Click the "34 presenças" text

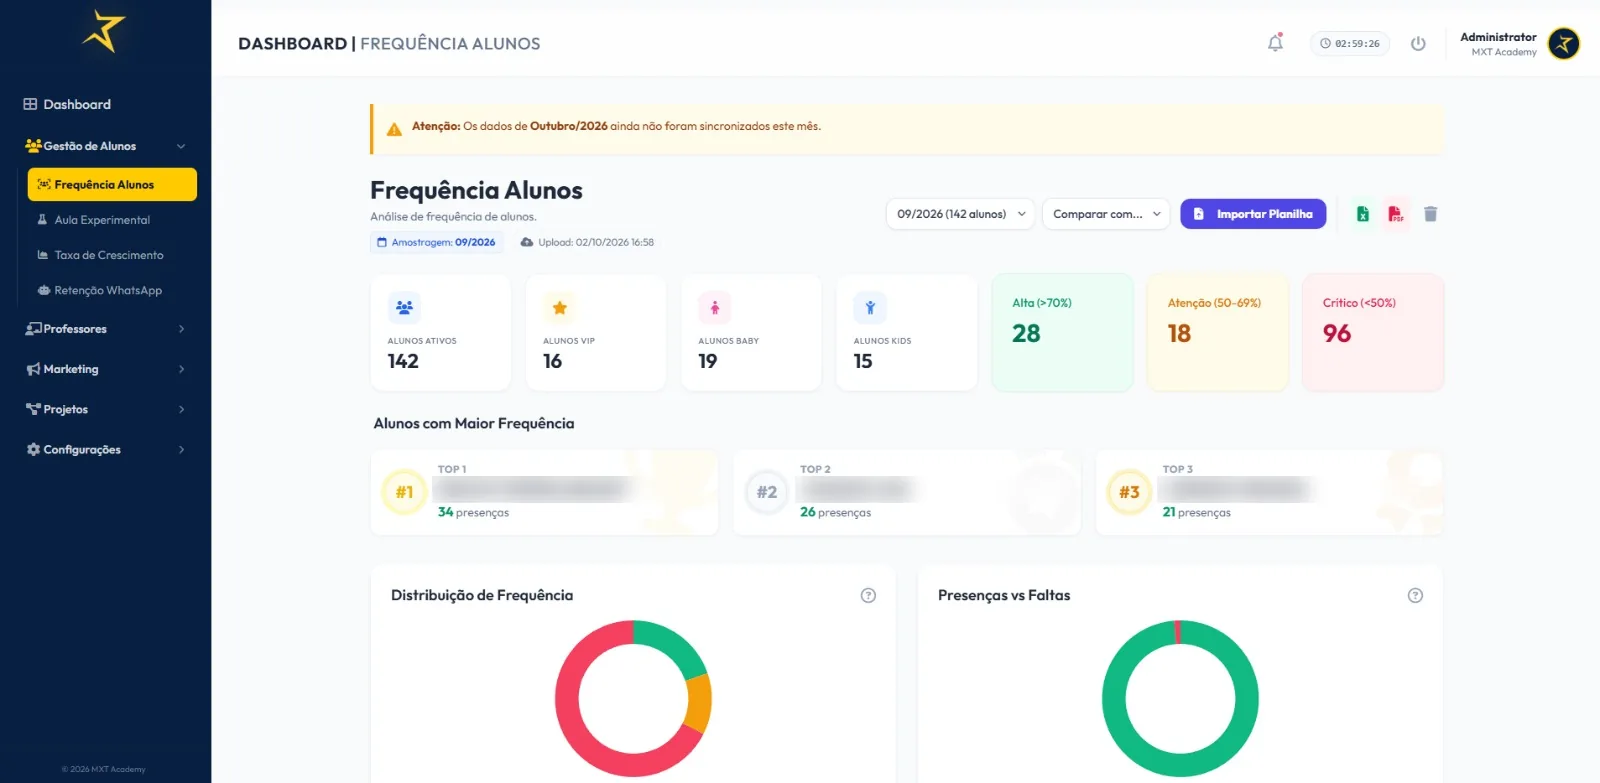click(473, 512)
